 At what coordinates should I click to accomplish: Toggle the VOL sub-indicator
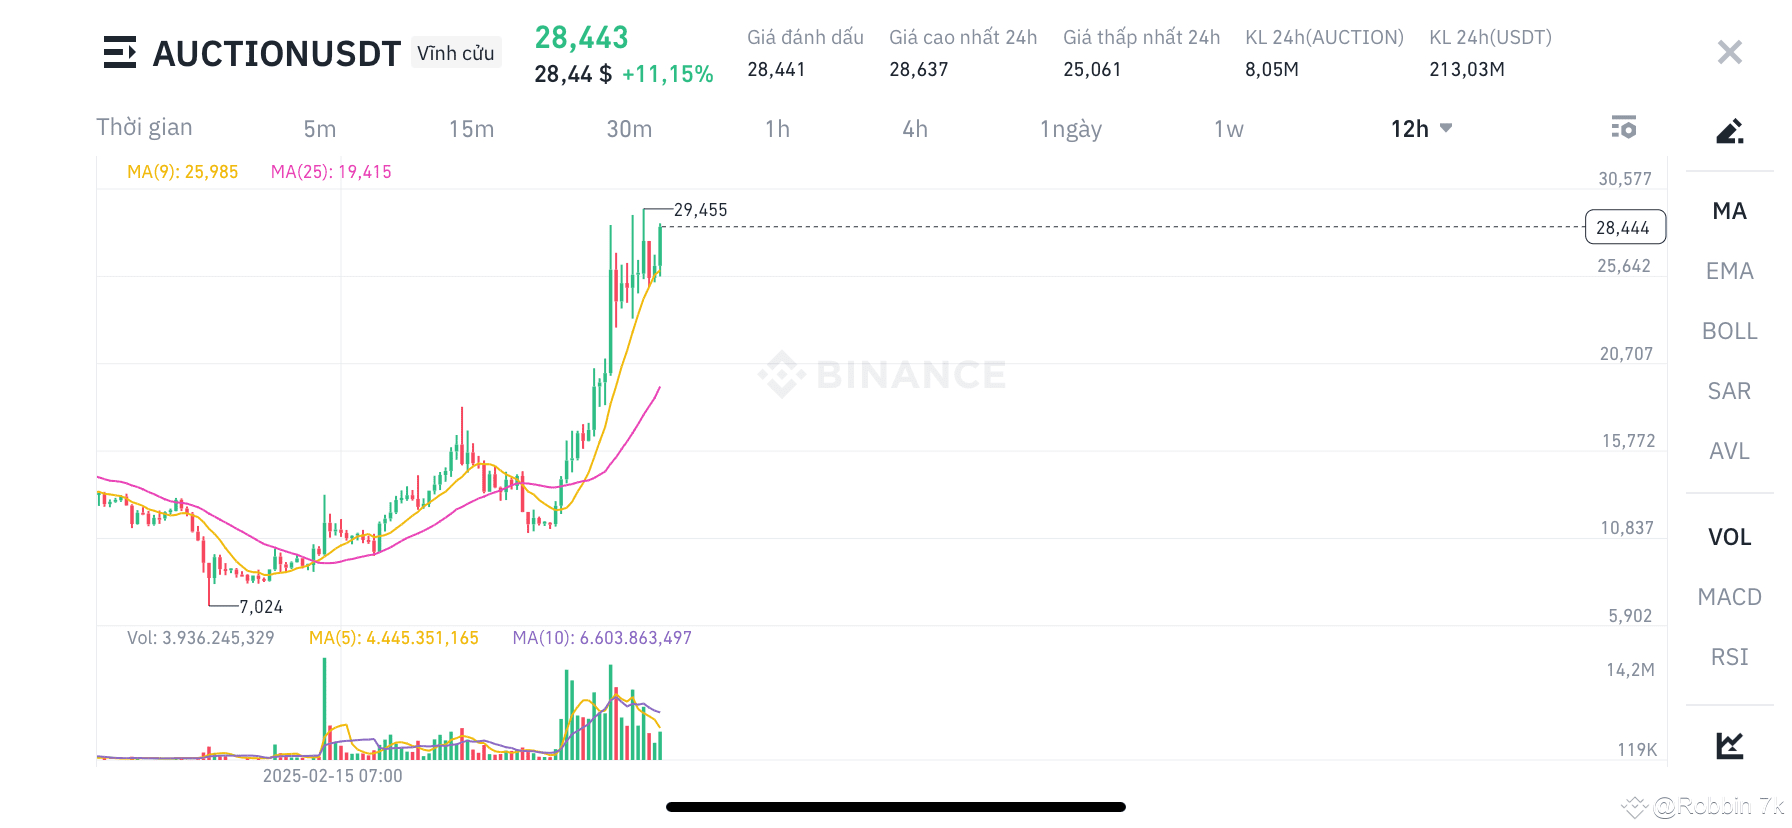pos(1729,537)
